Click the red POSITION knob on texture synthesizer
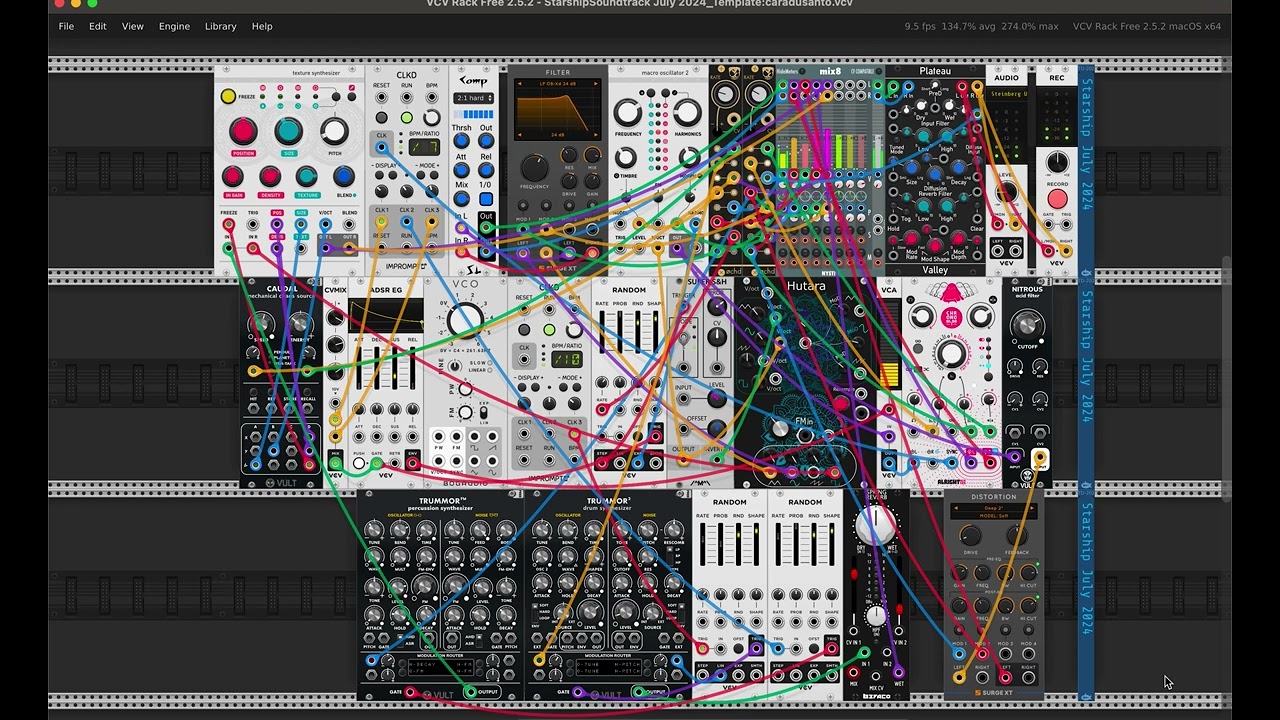1280x720 pixels. (x=243, y=131)
